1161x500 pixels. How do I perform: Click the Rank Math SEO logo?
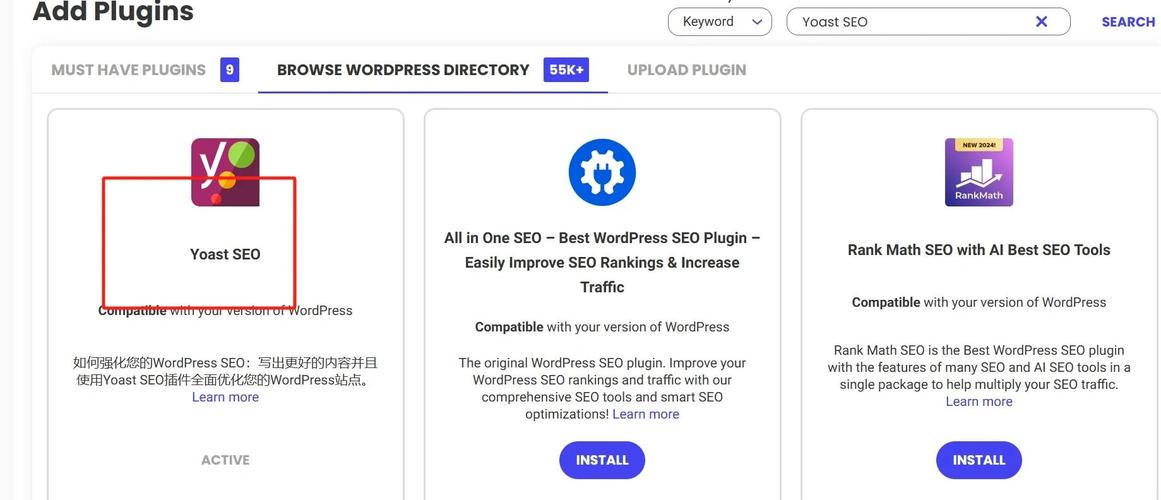tap(979, 172)
